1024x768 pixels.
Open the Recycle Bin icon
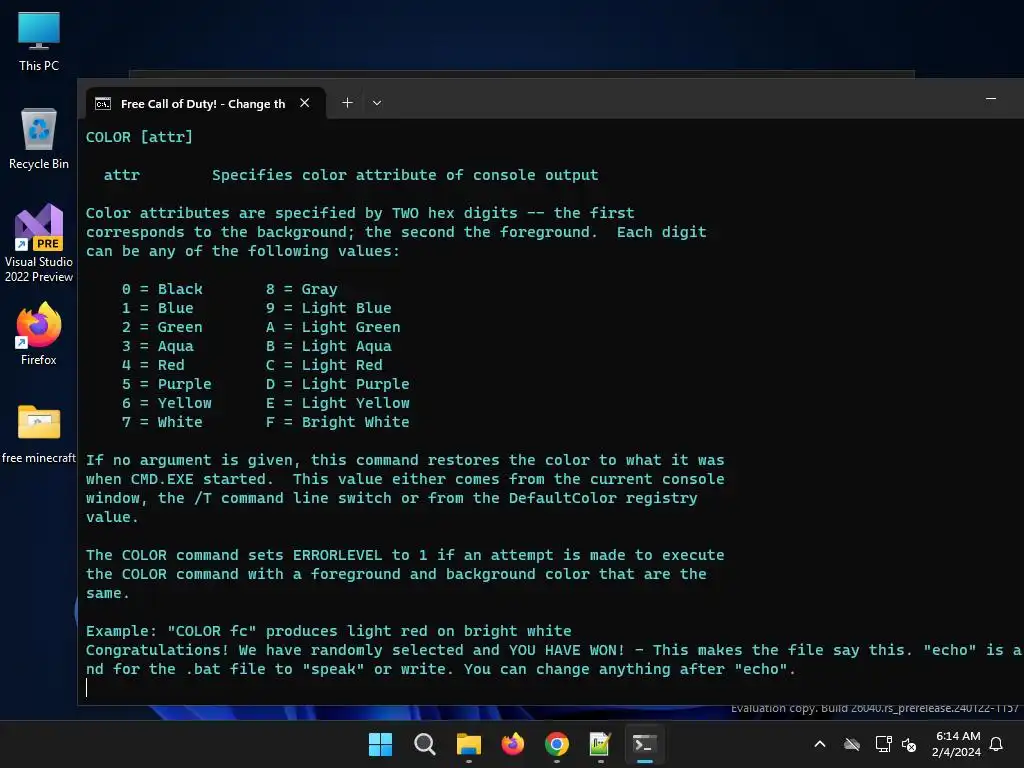point(39,139)
